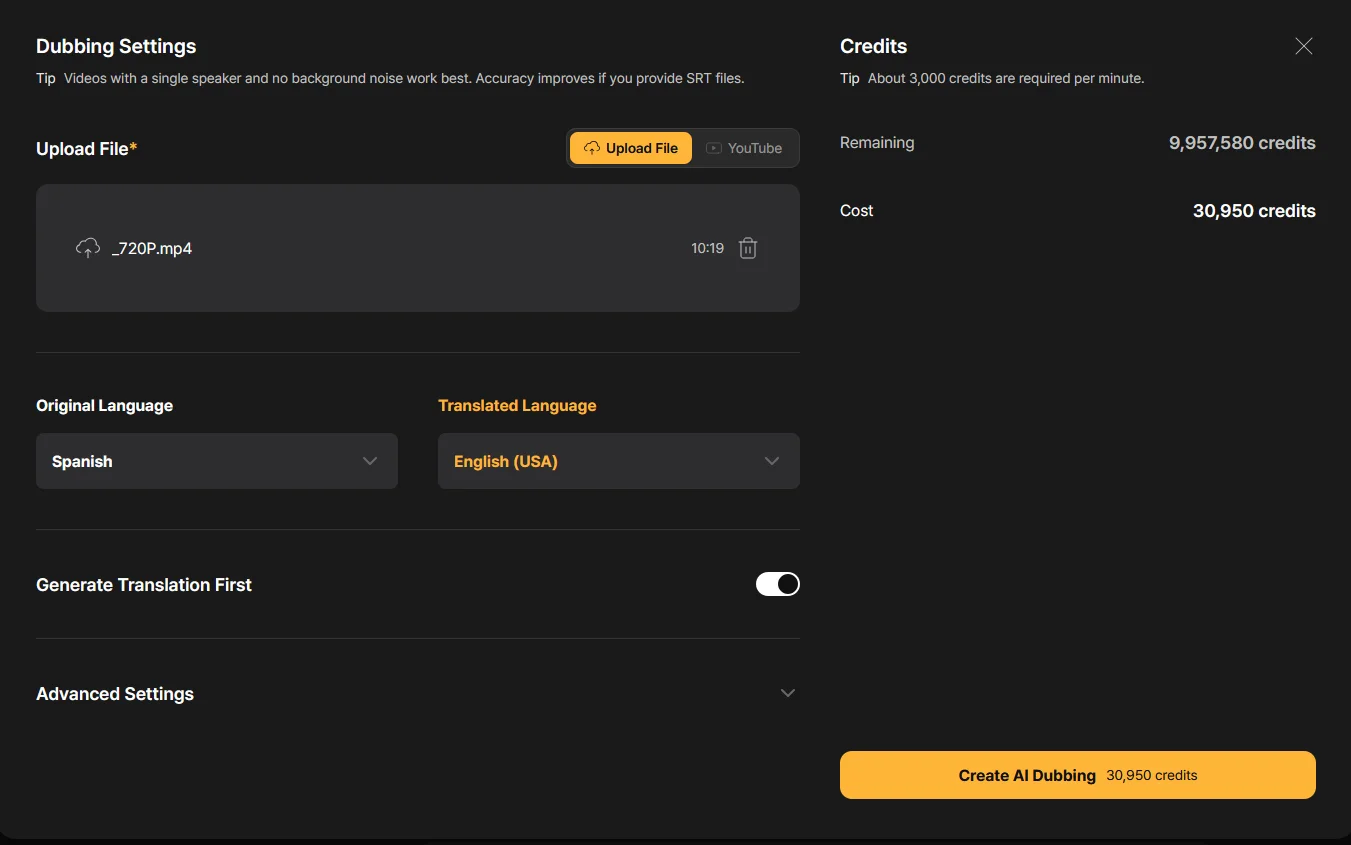The height and width of the screenshot is (845, 1351).
Task: Switch to the YouTube source tab
Action: [x=745, y=148]
